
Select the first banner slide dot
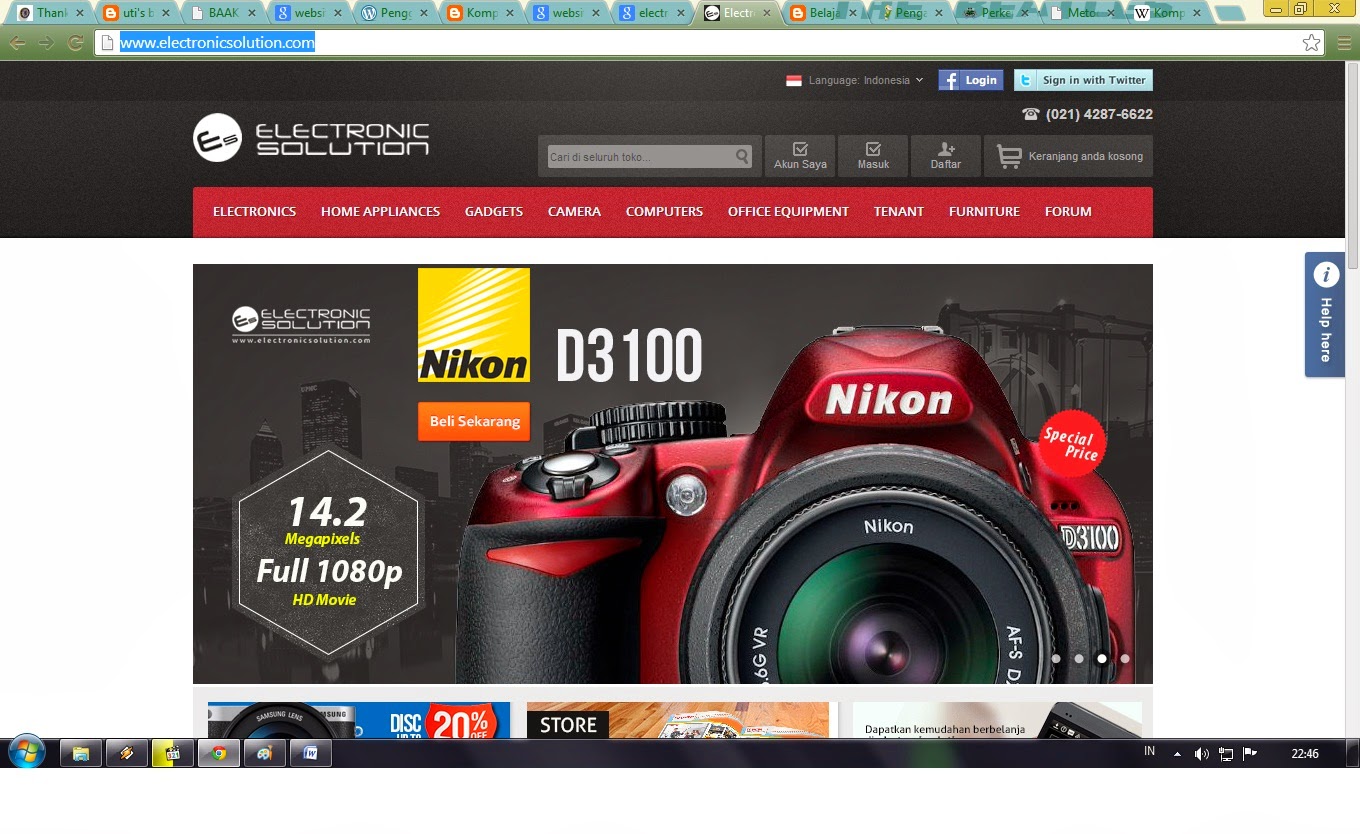1056,659
